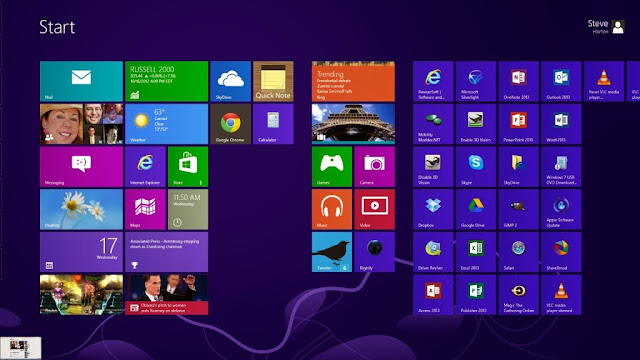Open the green Xbox Games tile
The image size is (640, 360).
[x=332, y=167]
